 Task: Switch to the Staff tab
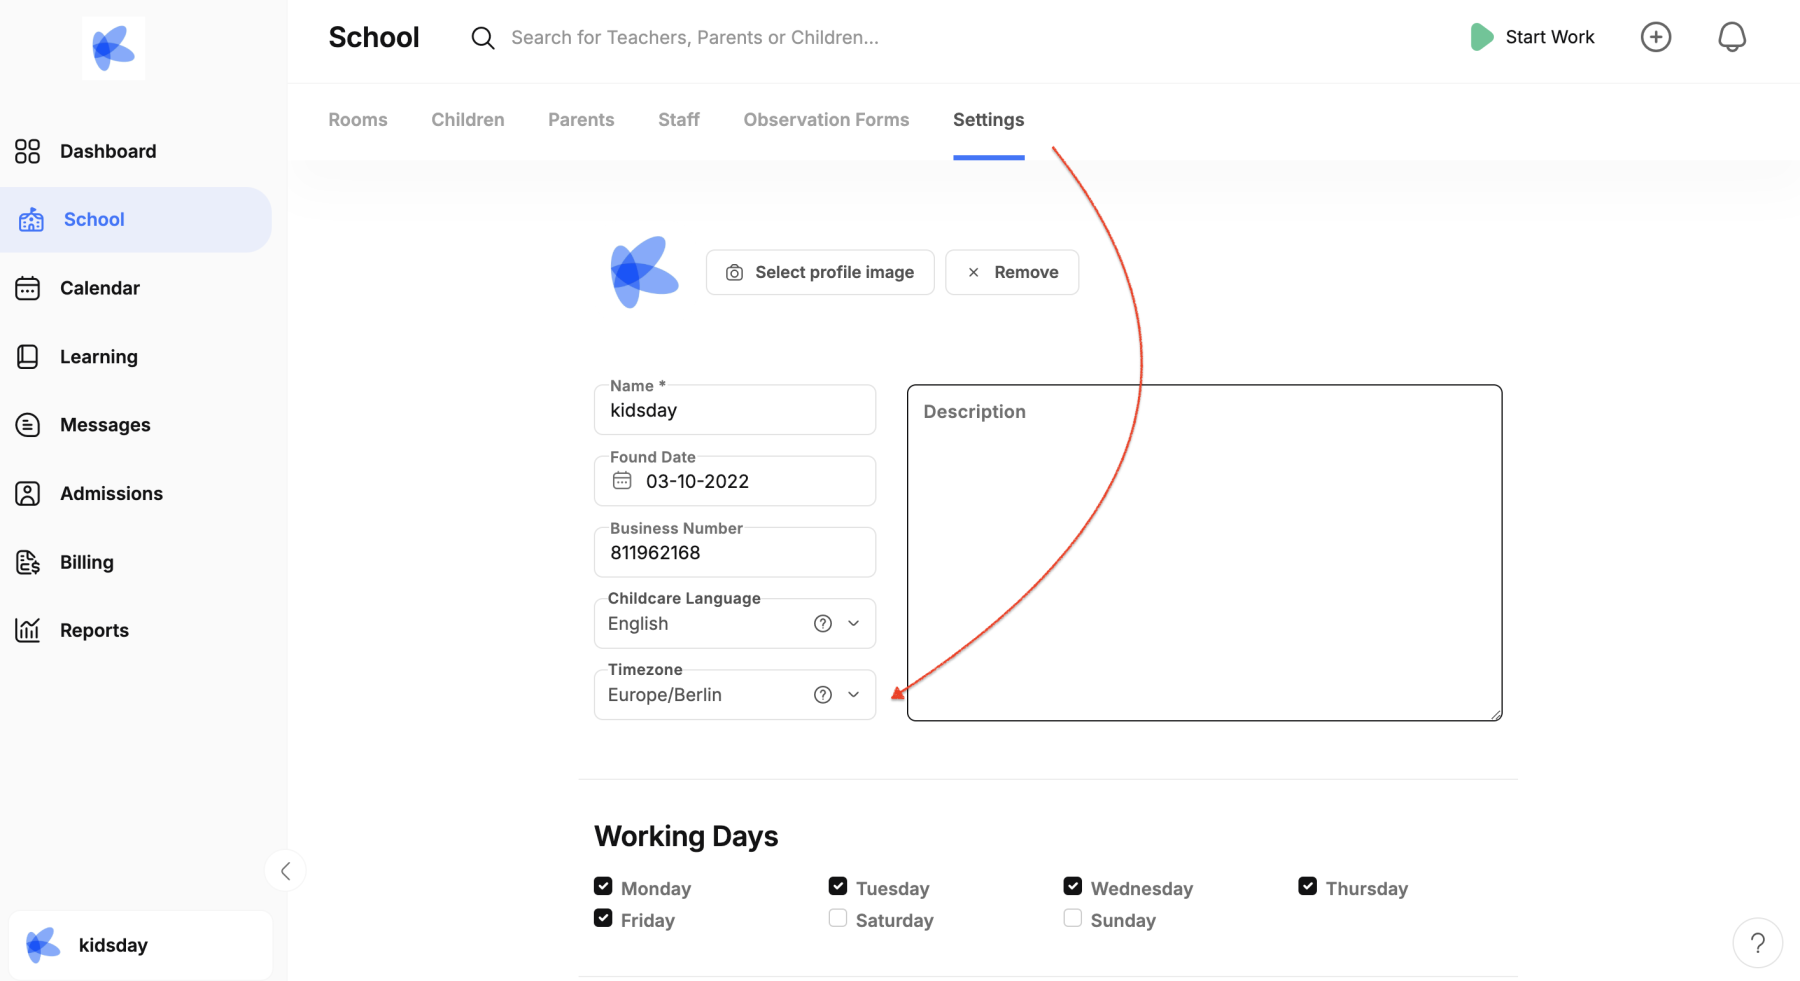pos(678,119)
